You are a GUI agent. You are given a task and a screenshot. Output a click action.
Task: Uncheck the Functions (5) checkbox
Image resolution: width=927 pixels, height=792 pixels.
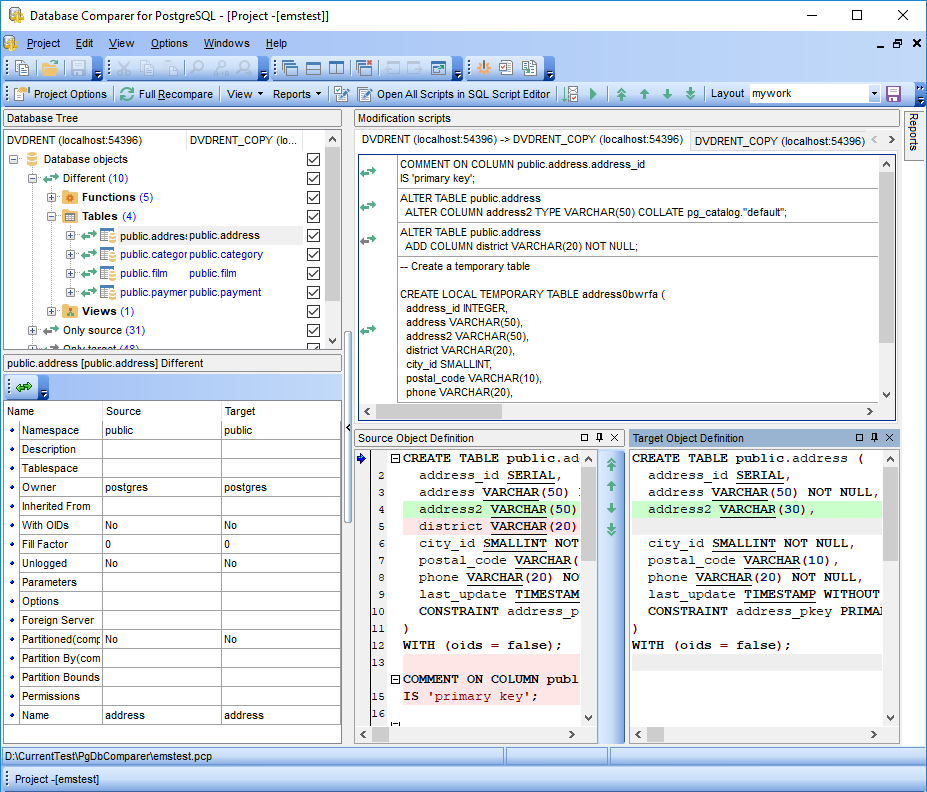tap(313, 197)
